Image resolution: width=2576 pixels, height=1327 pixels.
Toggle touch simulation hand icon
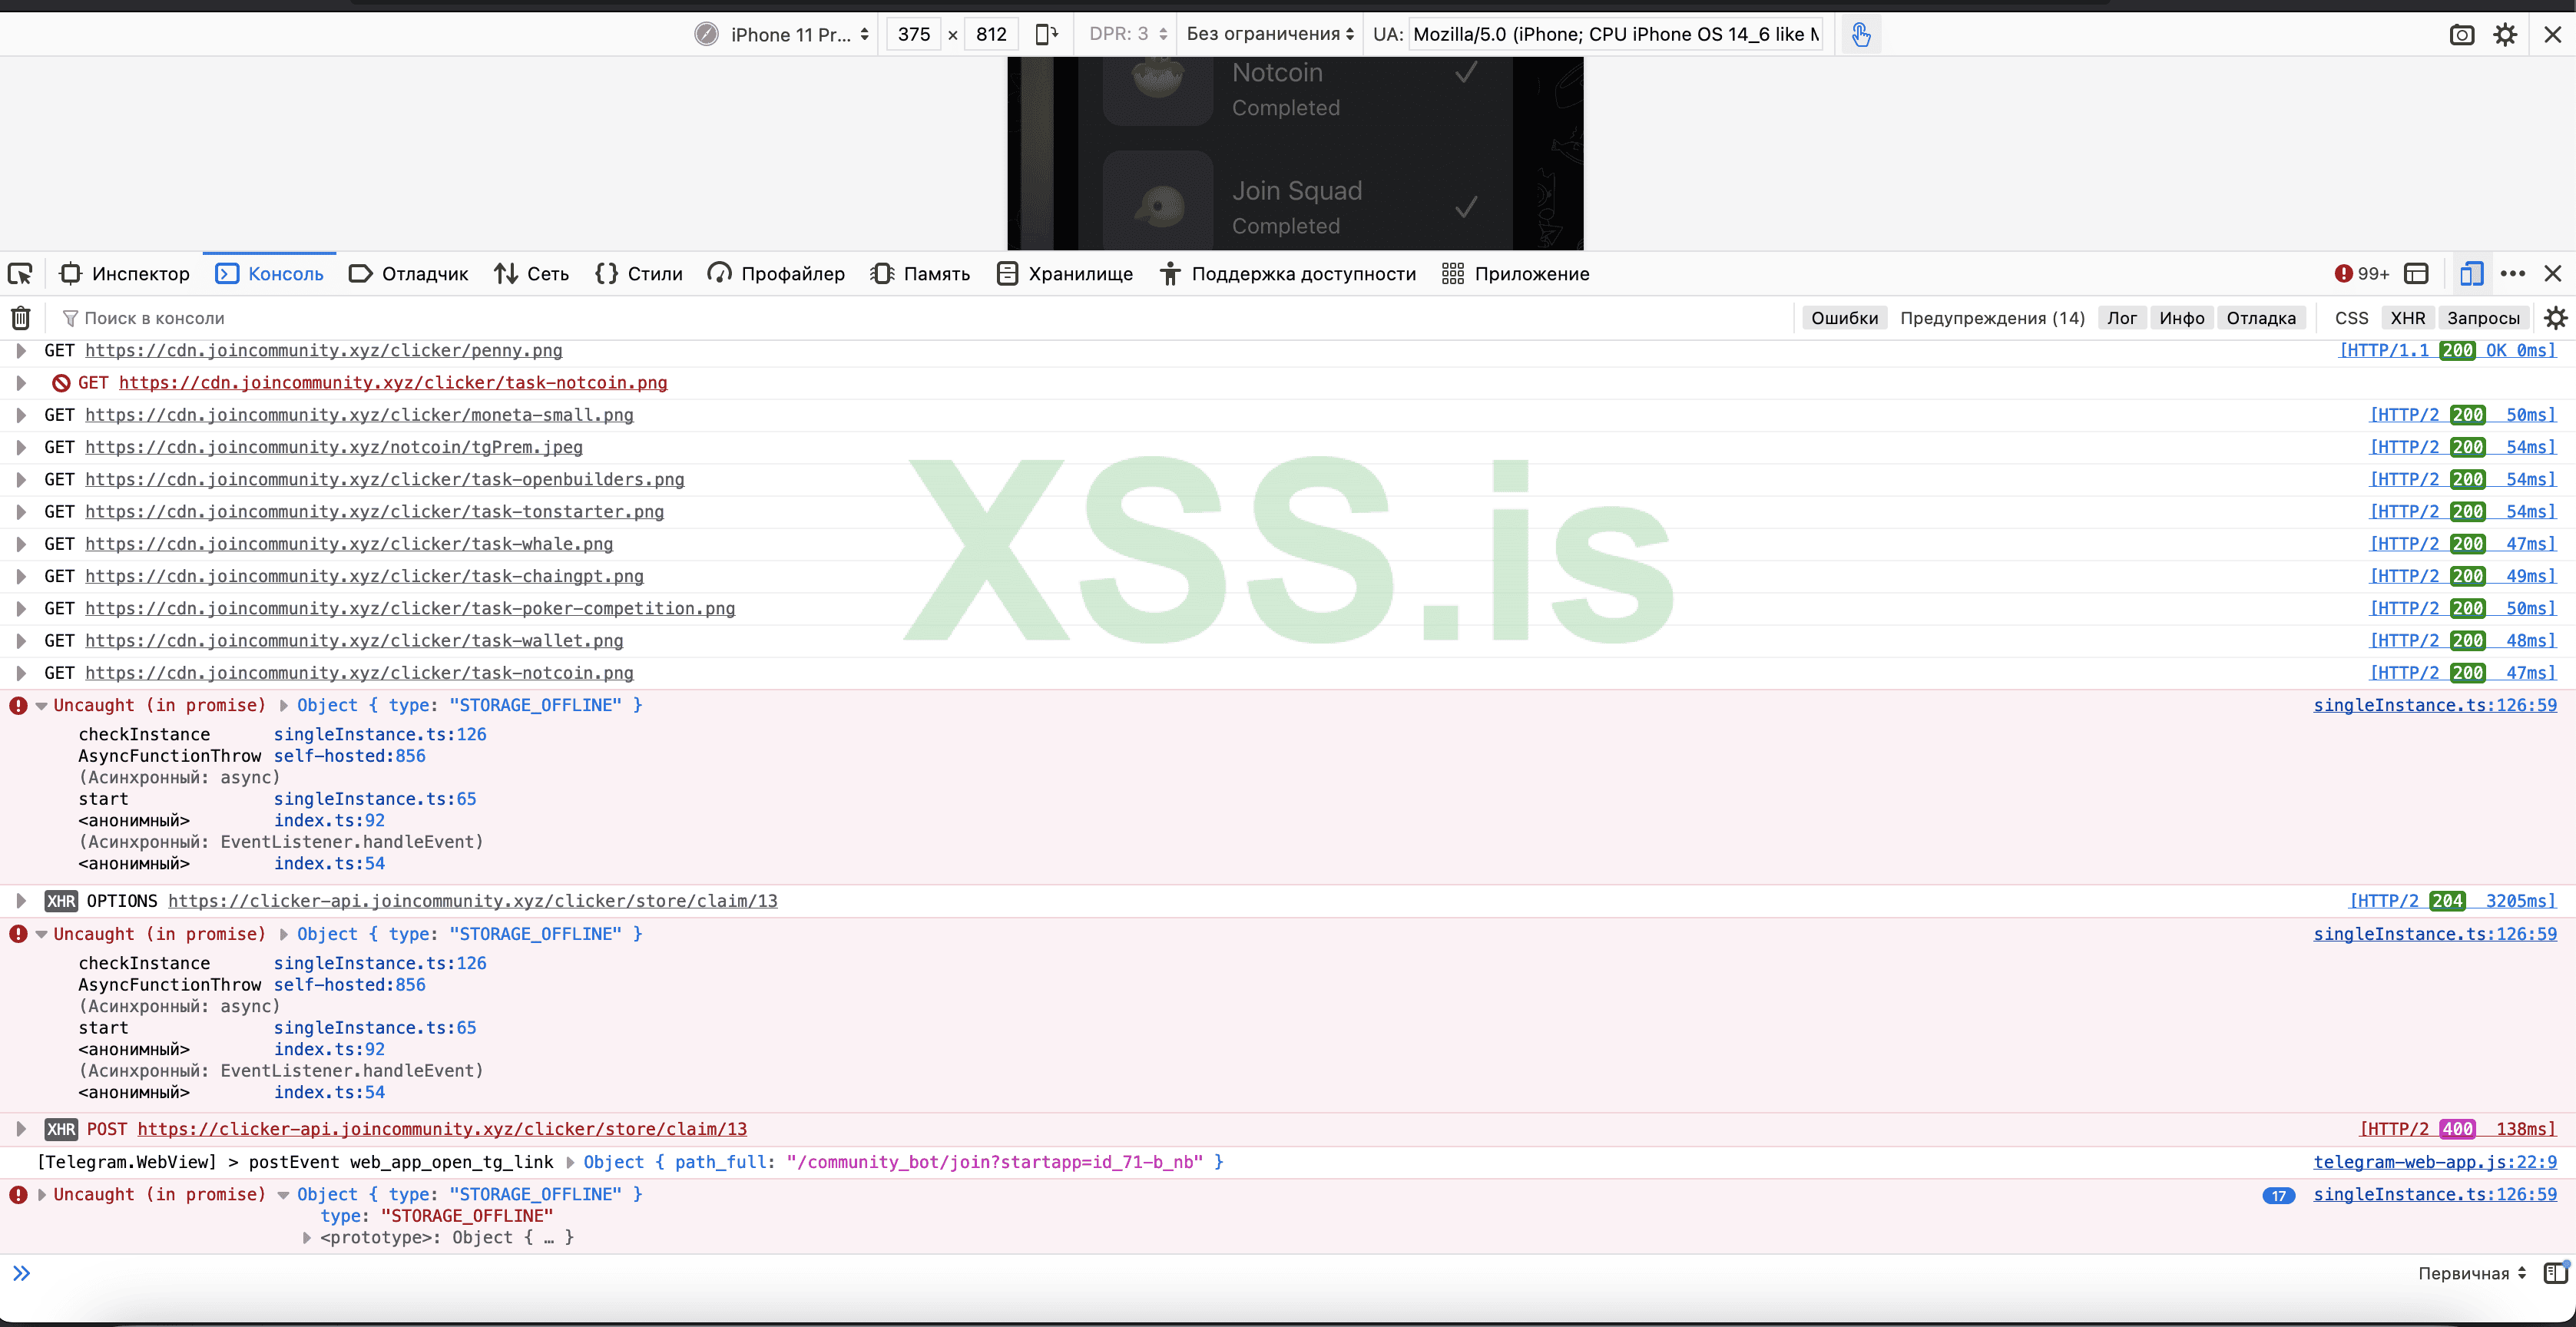1860,35
